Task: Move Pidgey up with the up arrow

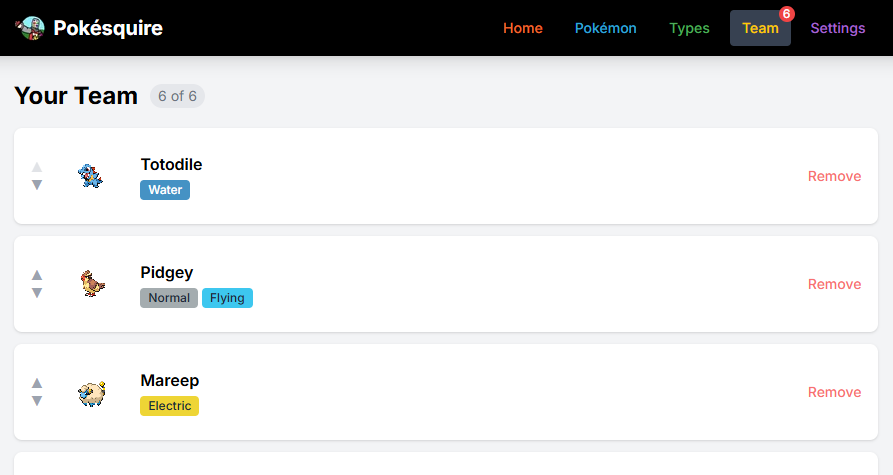Action: tap(37, 275)
